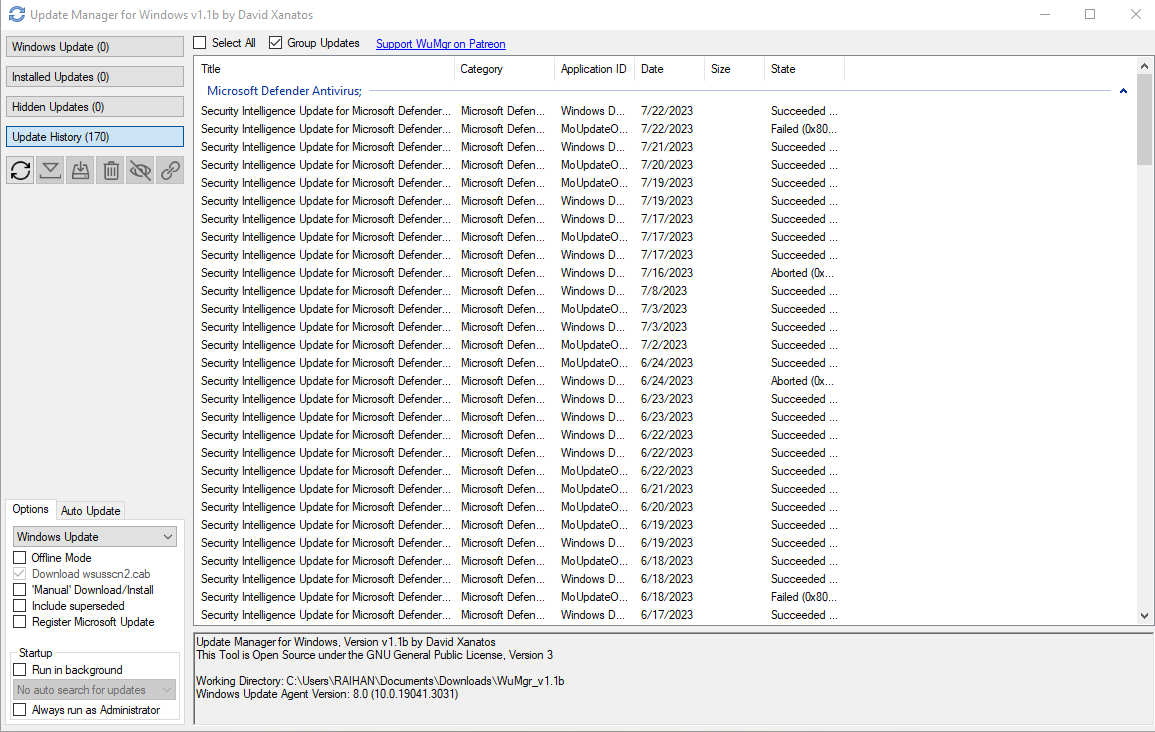The width and height of the screenshot is (1155, 732).
Task: Select the Failed update dated 7/22/2023
Action: [x=519, y=129]
